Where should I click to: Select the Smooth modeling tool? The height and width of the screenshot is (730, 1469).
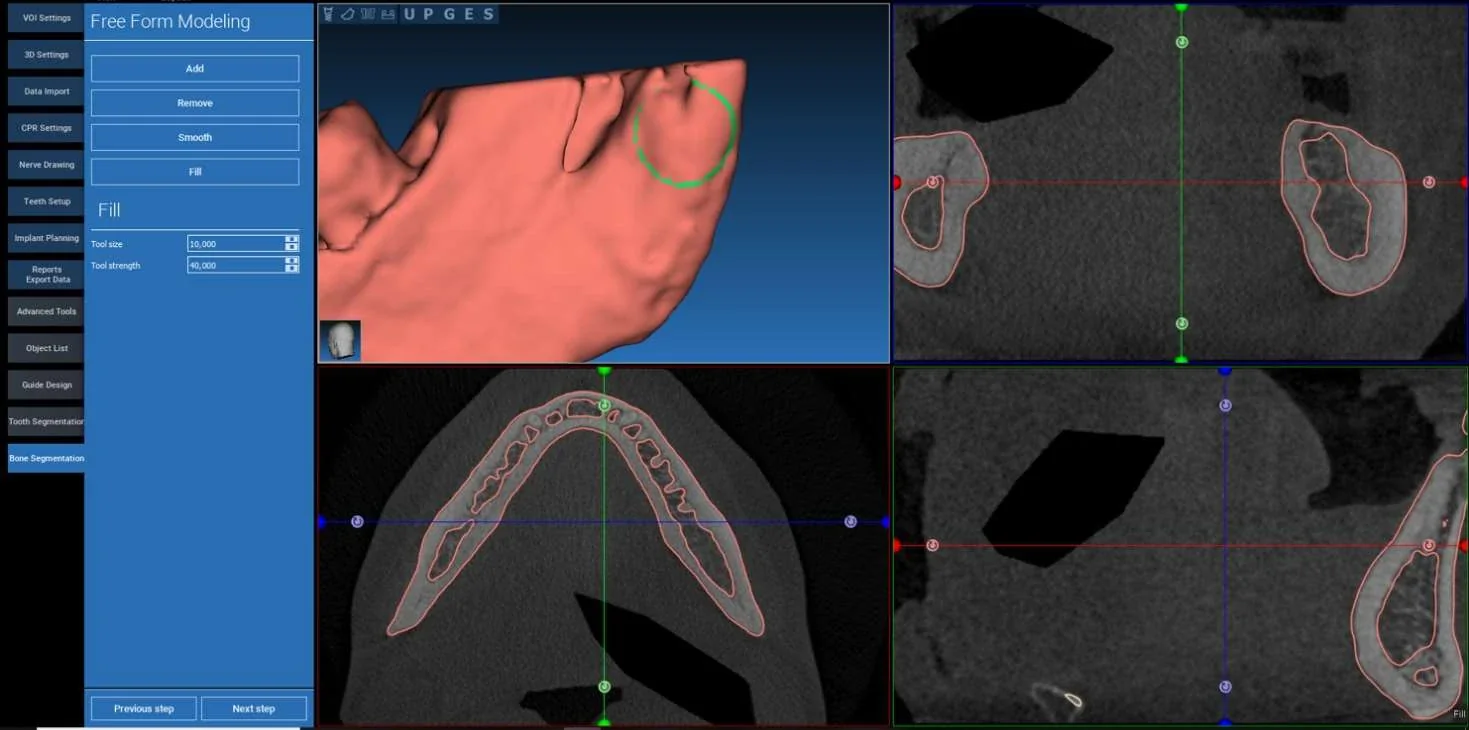[195, 137]
